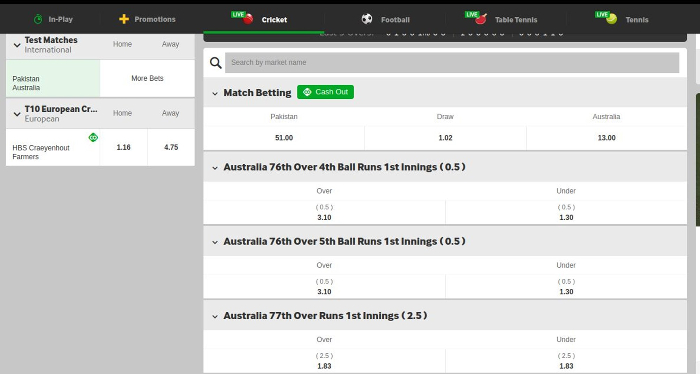
Task: Click the search magnifier icon
Action: point(216,62)
